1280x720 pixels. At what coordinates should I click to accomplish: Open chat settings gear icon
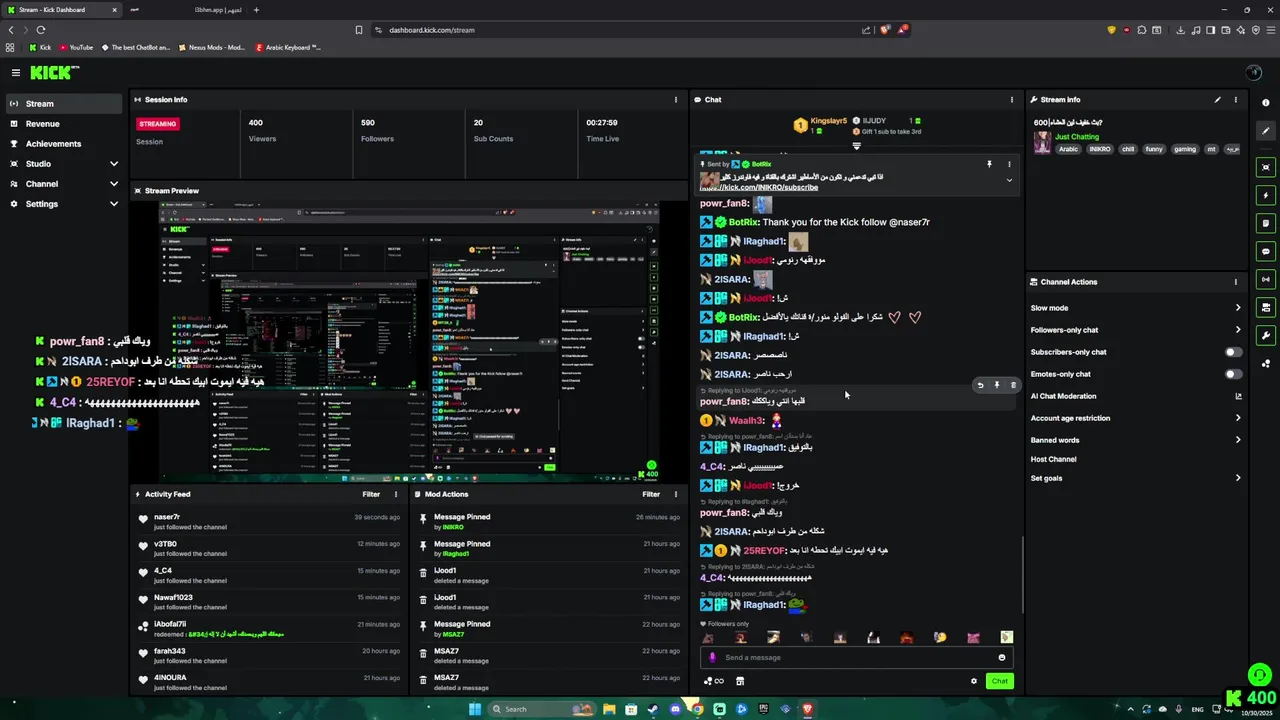tap(973, 681)
